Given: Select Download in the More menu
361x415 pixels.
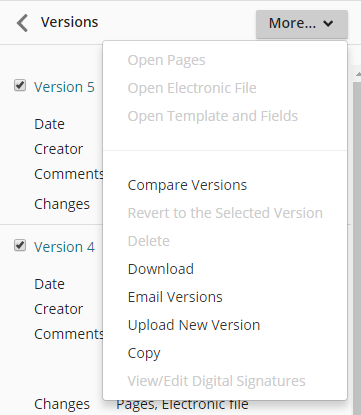Looking at the screenshot, I should (161, 269).
